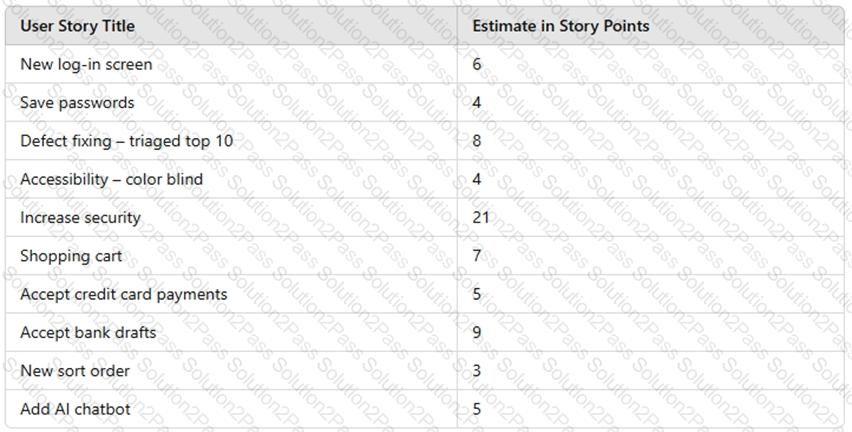Click estimate 6 for New log-in screen
Screen dimensions: 852x432
pyautogui.click(x=477, y=64)
